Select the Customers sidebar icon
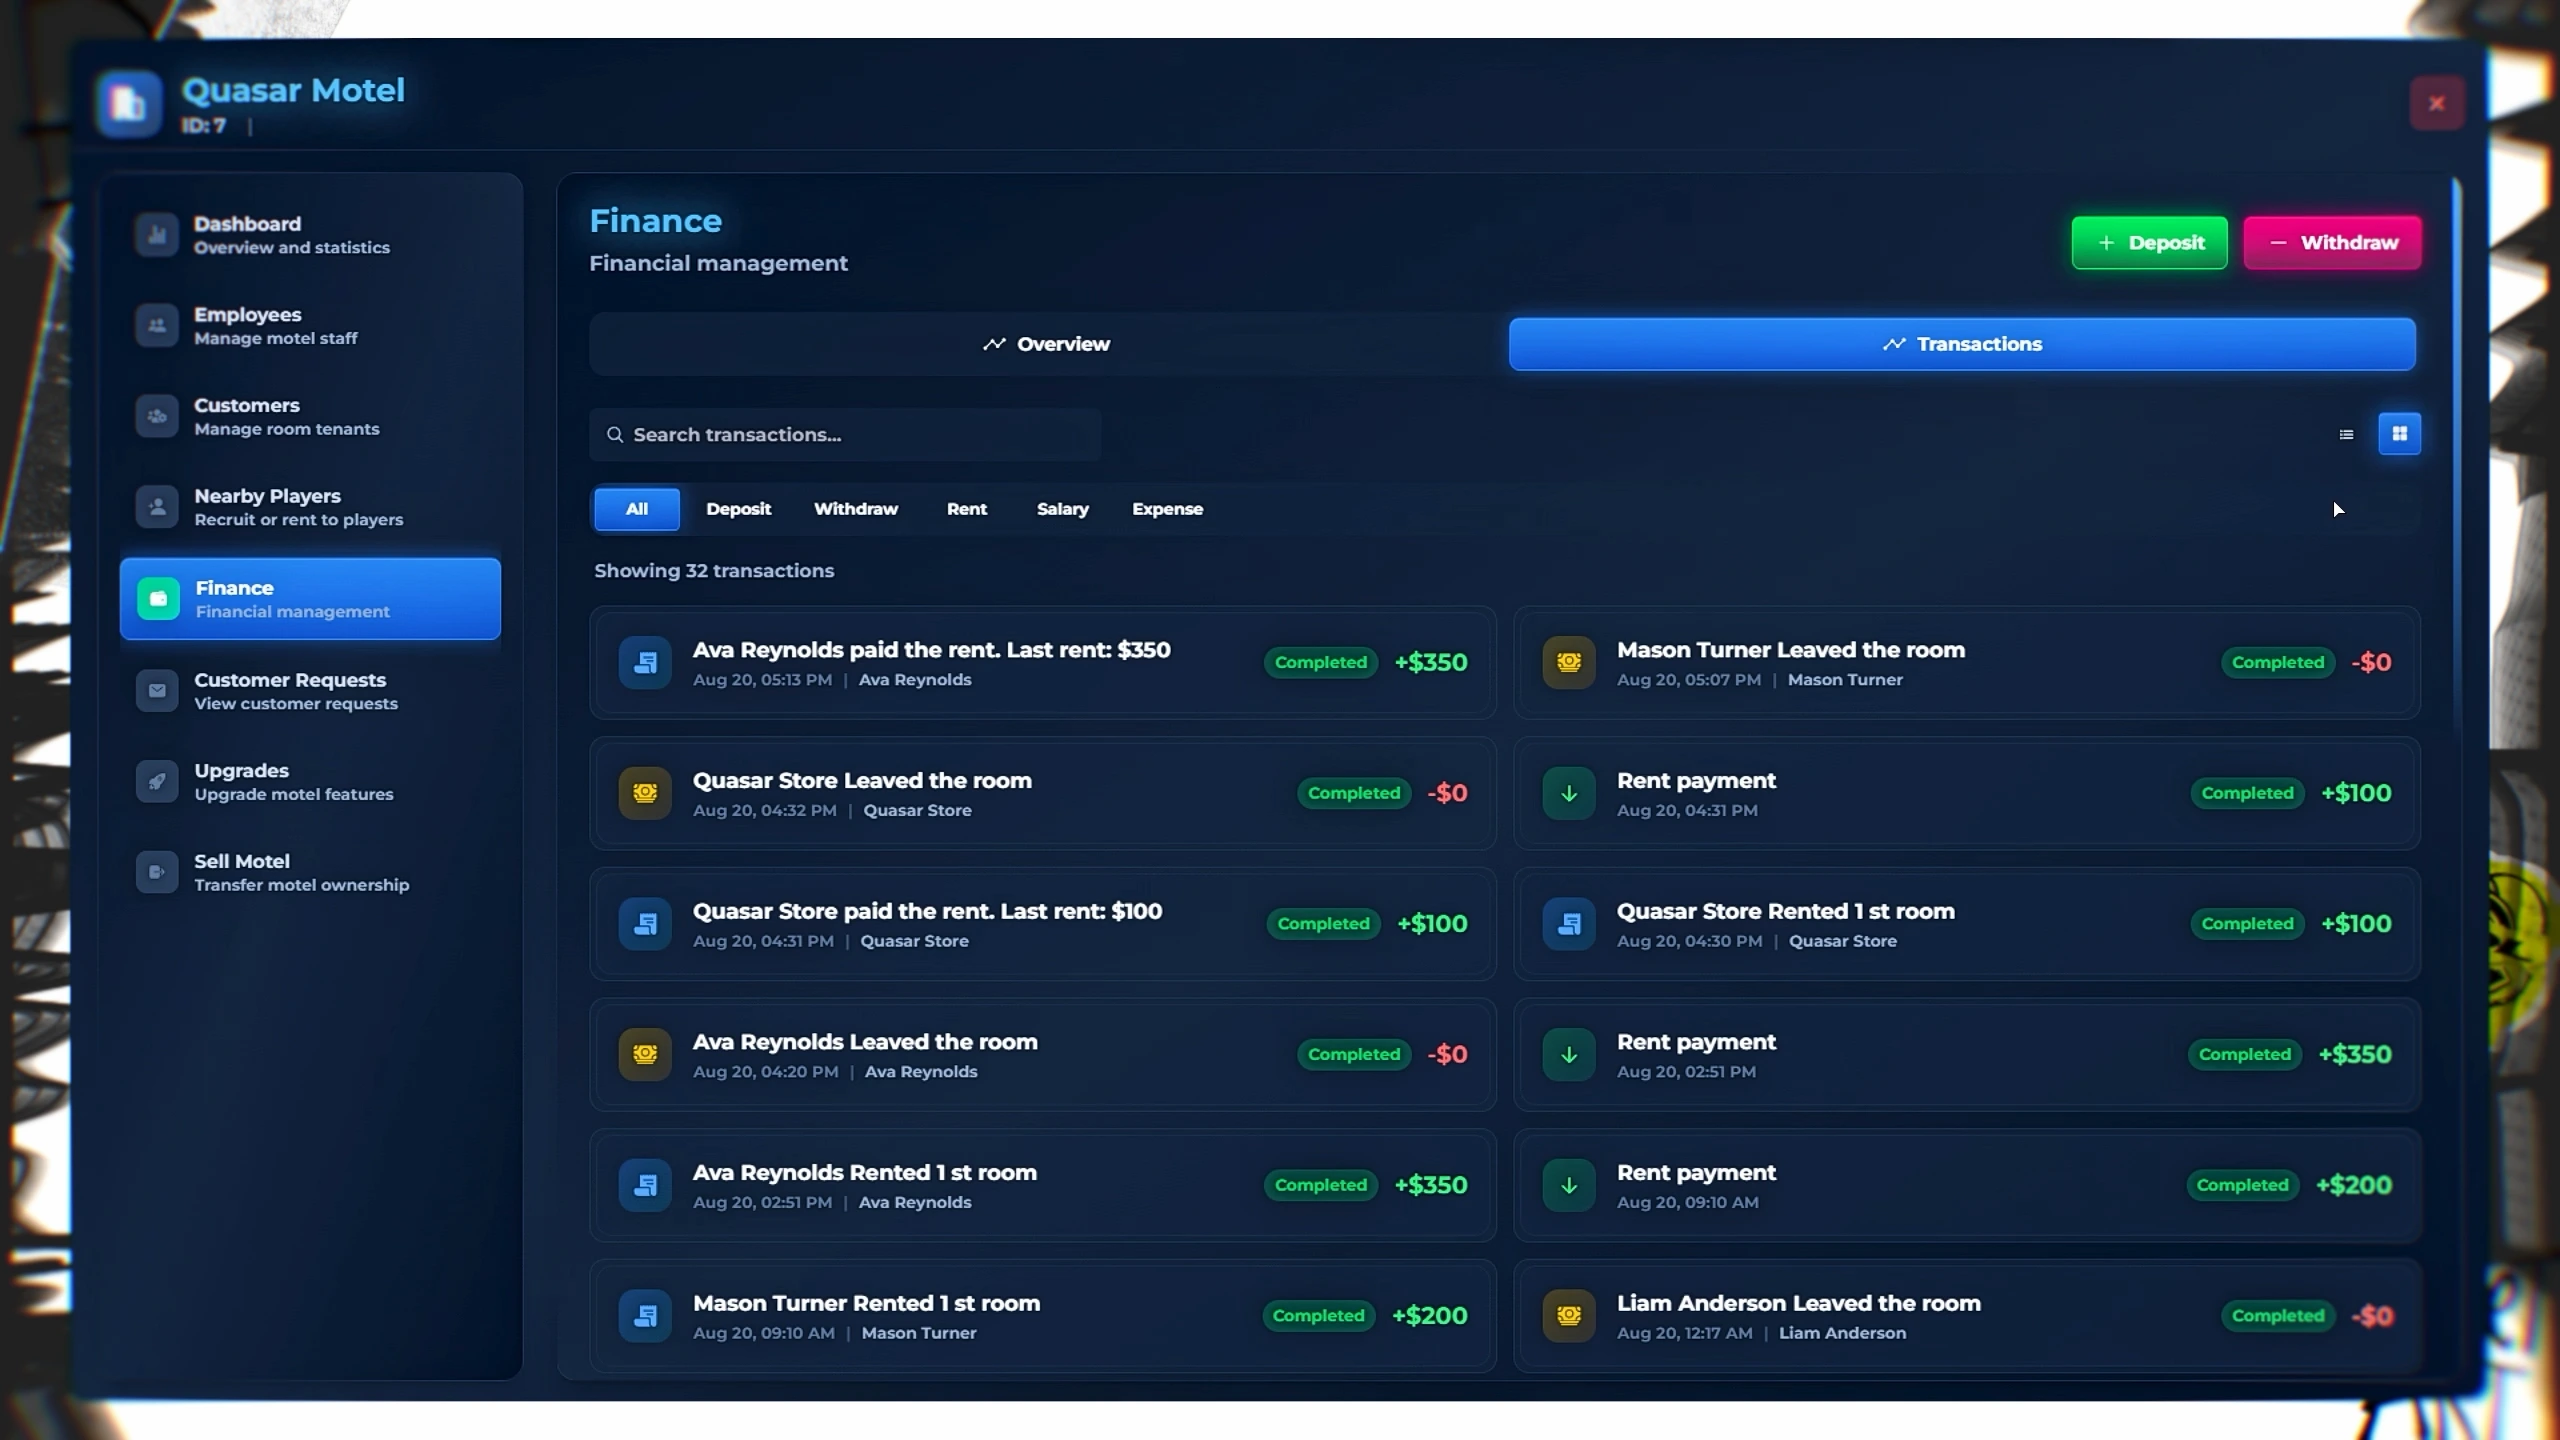 (x=157, y=417)
